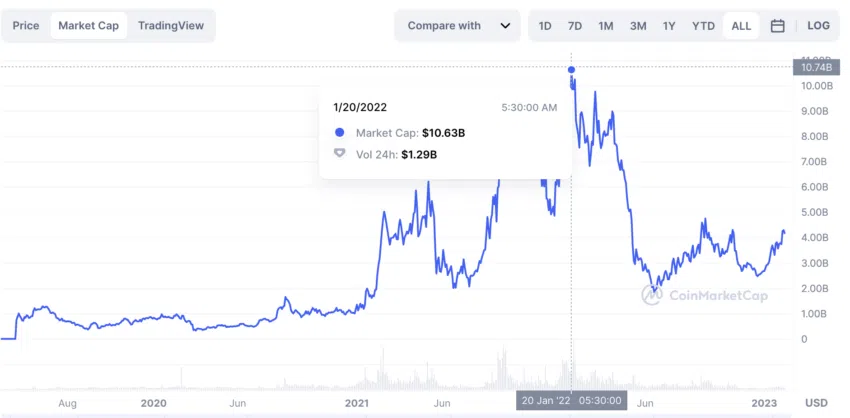This screenshot has width=850, height=418.
Task: Choose the YTD range button
Action: click(x=703, y=25)
